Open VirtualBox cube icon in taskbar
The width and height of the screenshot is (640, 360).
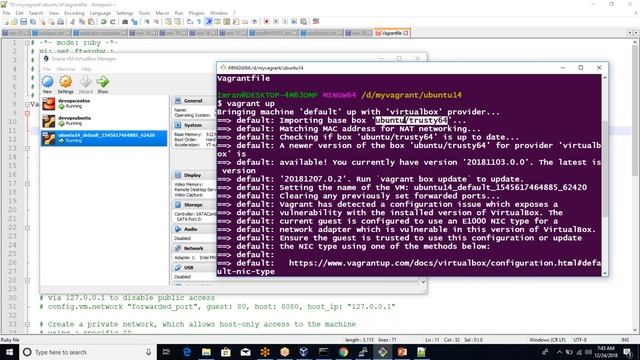pyautogui.click(x=304, y=352)
